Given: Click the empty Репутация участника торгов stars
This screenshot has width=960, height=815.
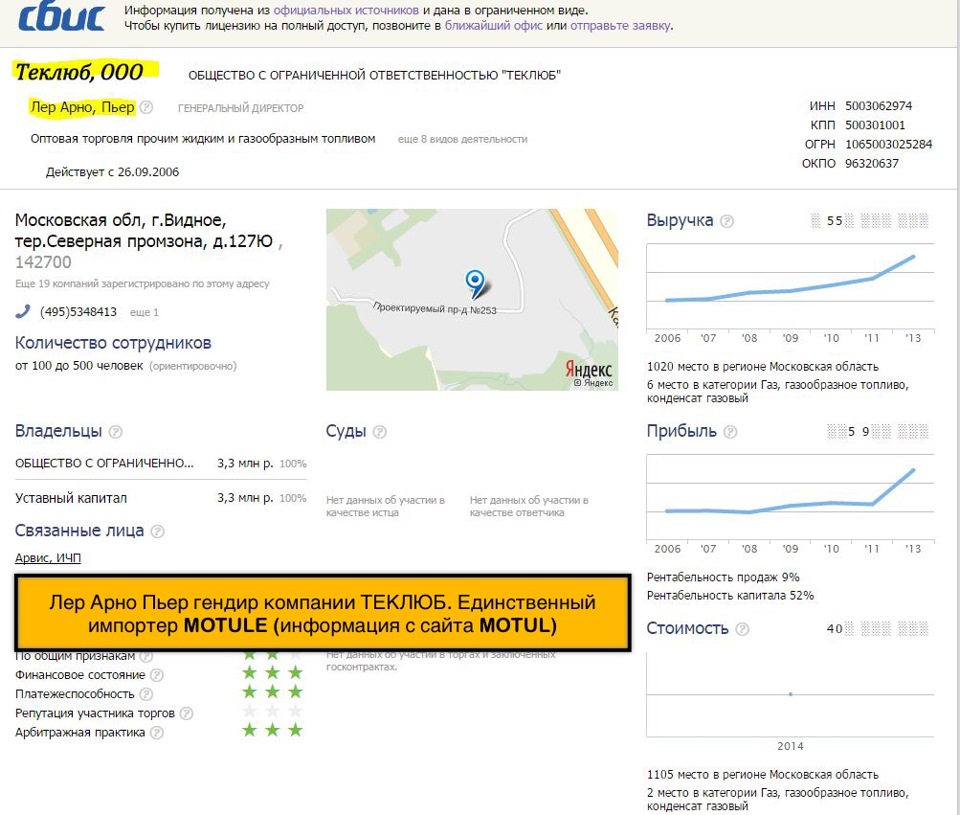Looking at the screenshot, I should tap(272, 711).
